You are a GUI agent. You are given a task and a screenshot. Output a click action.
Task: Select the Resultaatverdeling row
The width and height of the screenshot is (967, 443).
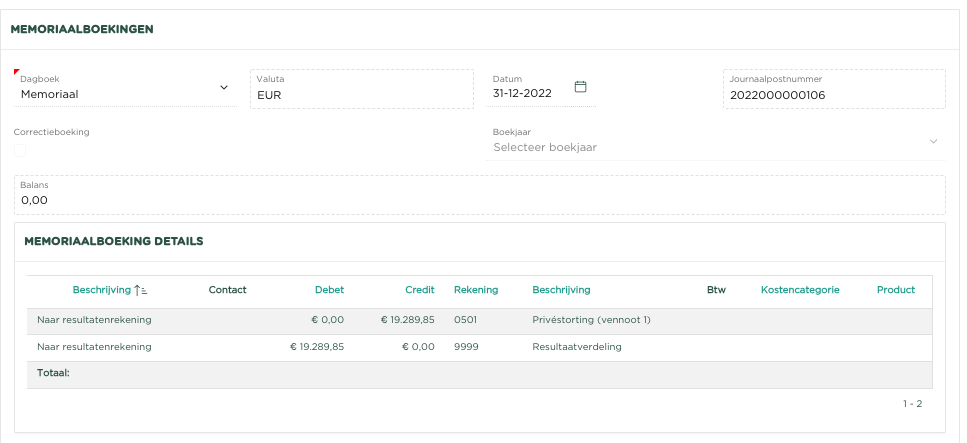pyautogui.click(x=577, y=347)
